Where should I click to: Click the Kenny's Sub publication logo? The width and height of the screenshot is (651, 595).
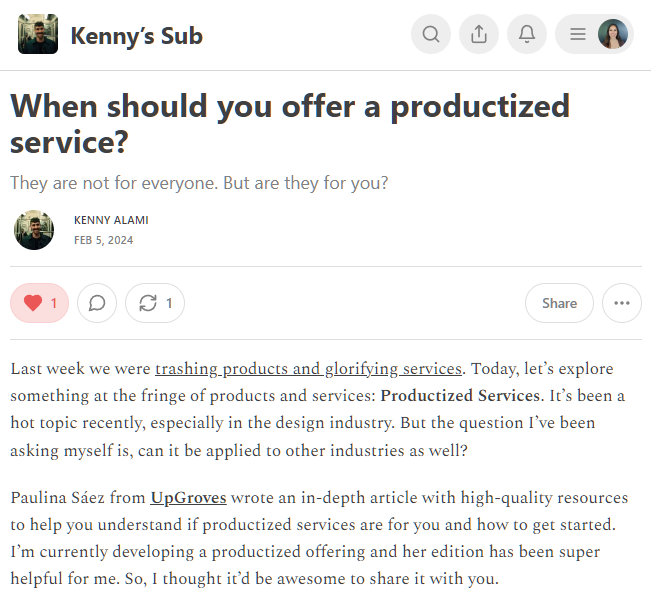click(x=38, y=35)
